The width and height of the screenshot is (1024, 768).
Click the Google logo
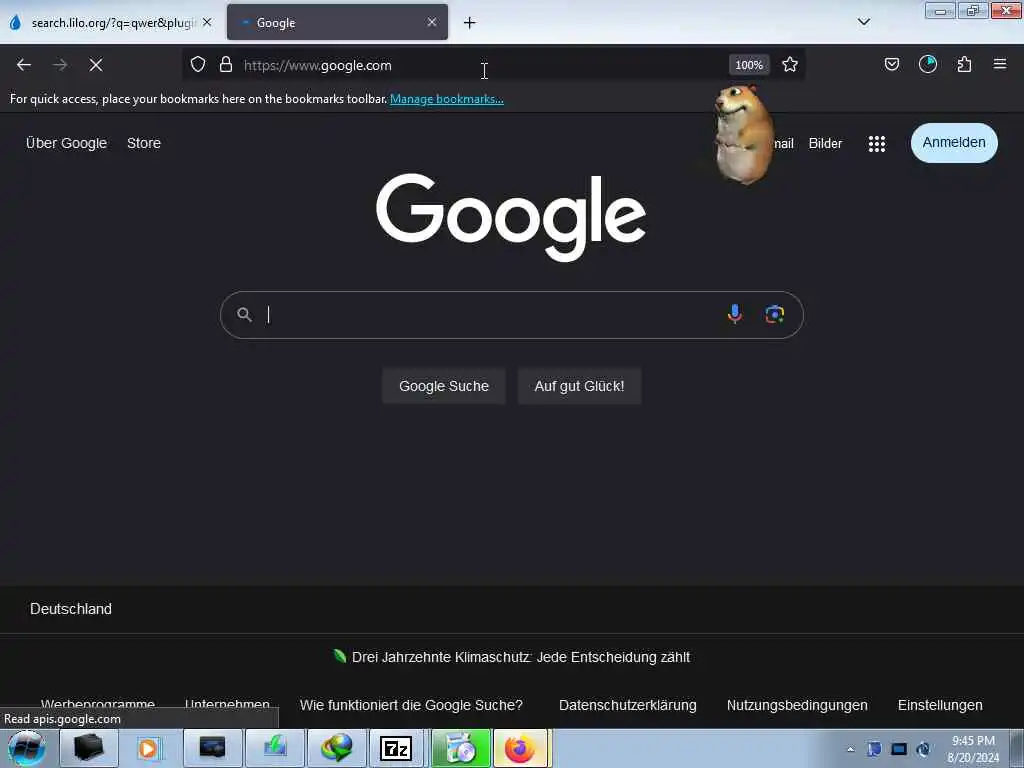point(511,217)
